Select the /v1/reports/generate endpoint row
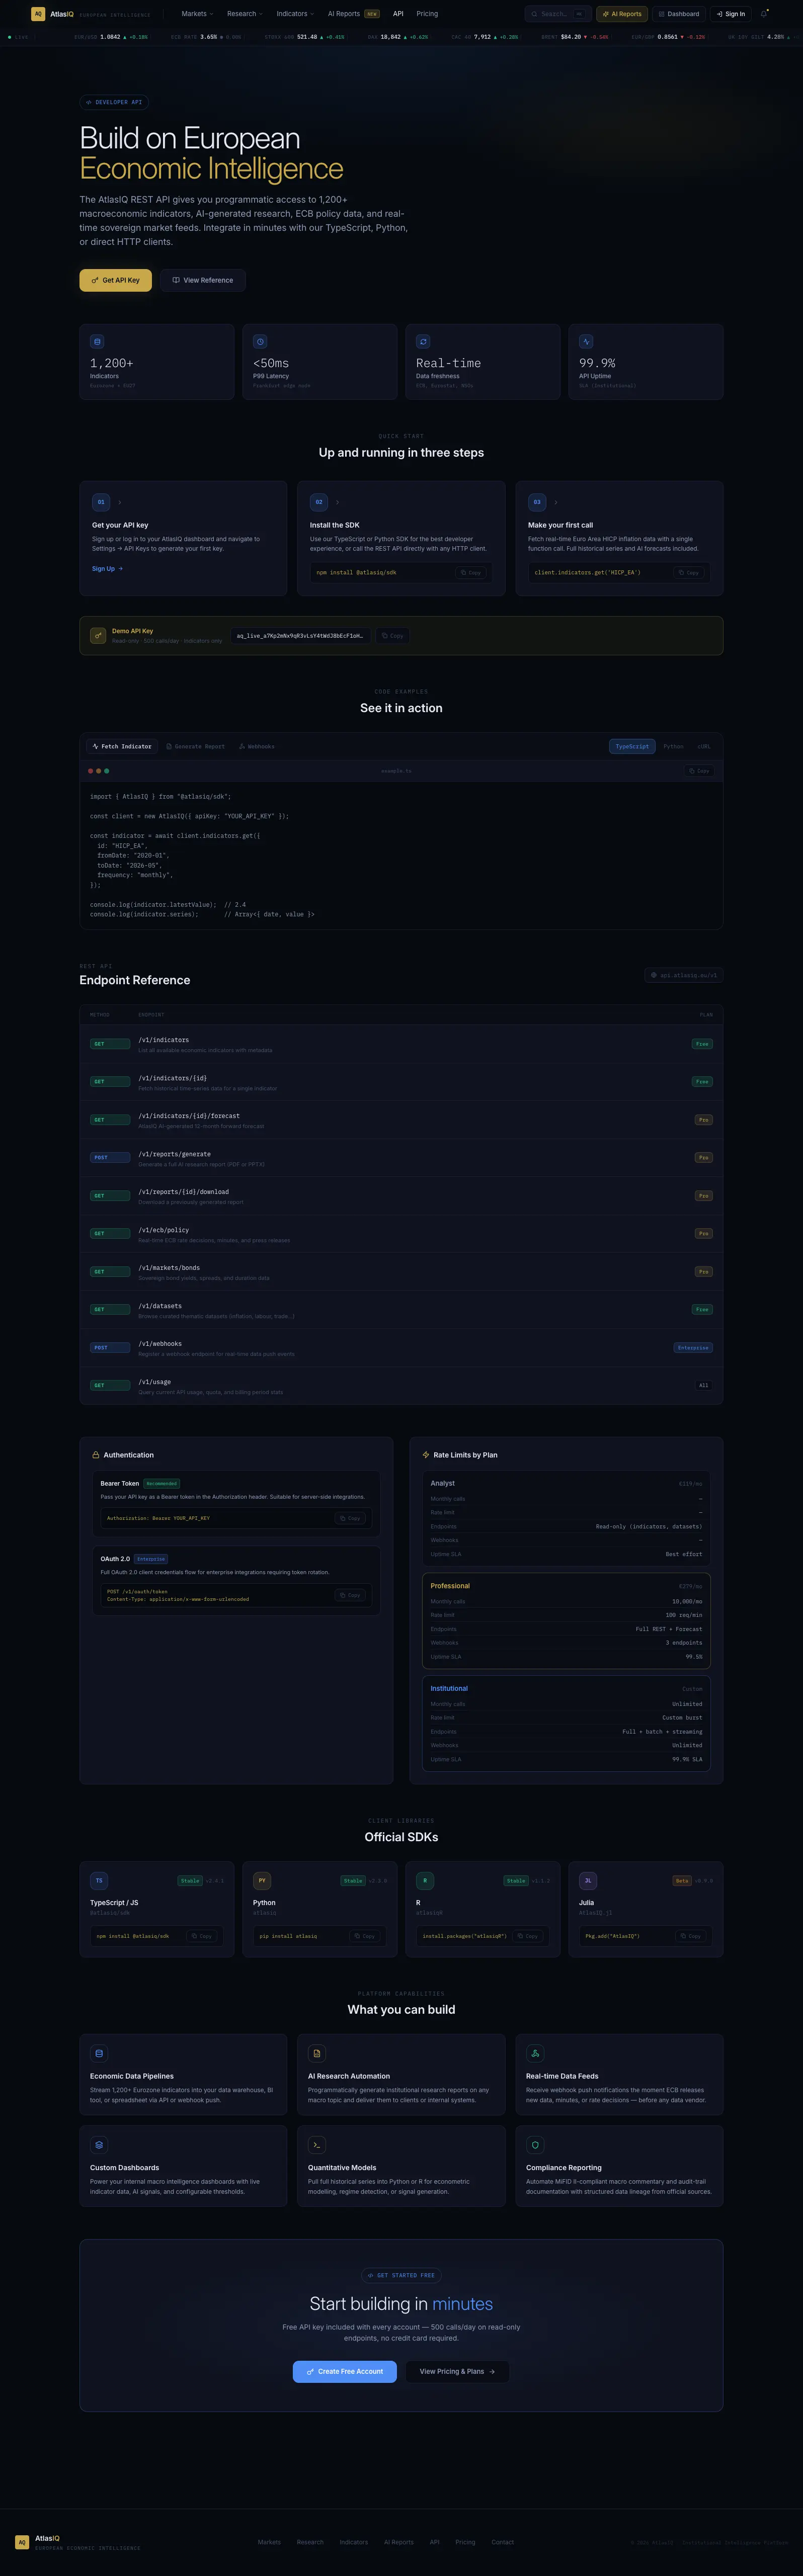 pyautogui.click(x=401, y=1158)
